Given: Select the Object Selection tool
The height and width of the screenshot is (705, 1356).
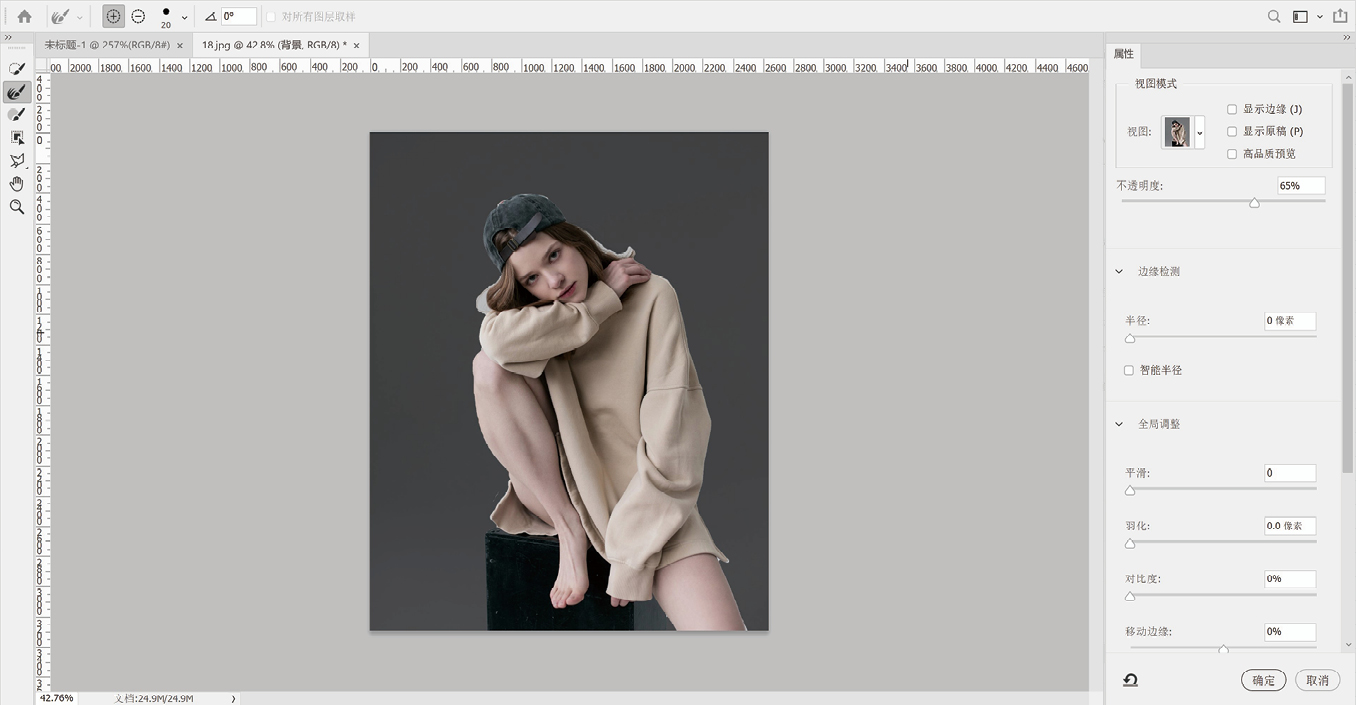Looking at the screenshot, I should point(17,138).
